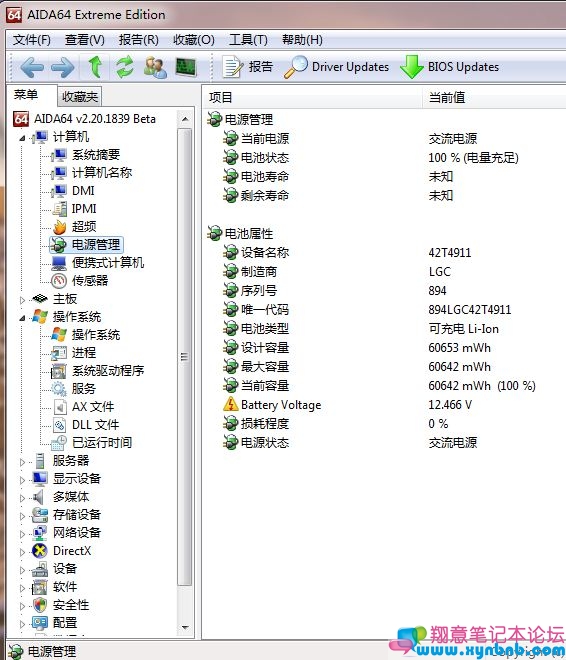Open the 工具(T) menu
Screen dimensions: 566x660
[248, 40]
